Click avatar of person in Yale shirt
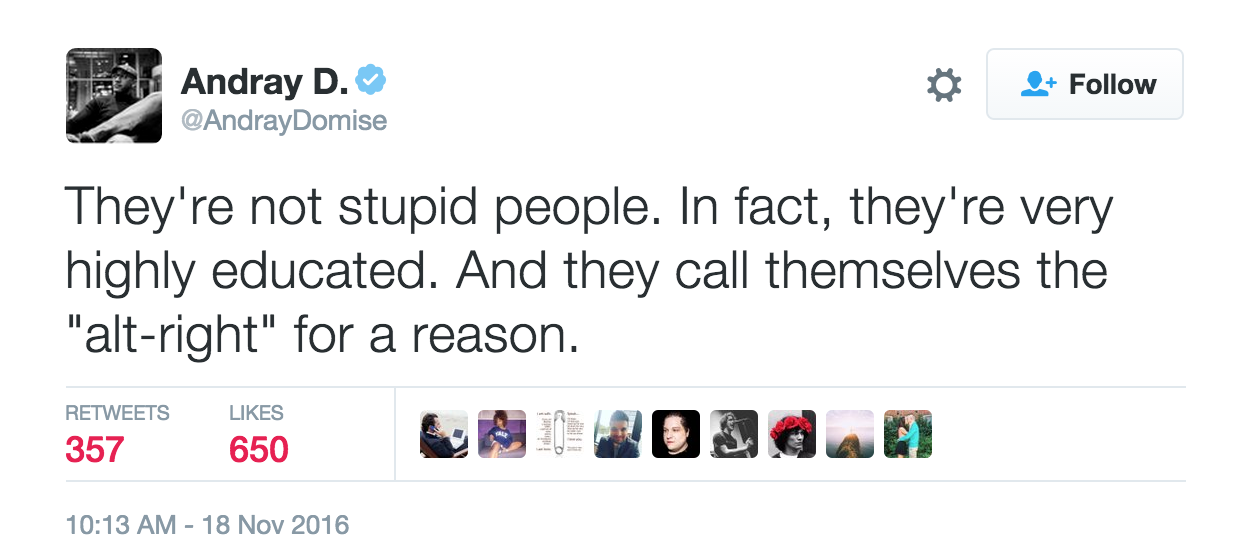 click(502, 434)
